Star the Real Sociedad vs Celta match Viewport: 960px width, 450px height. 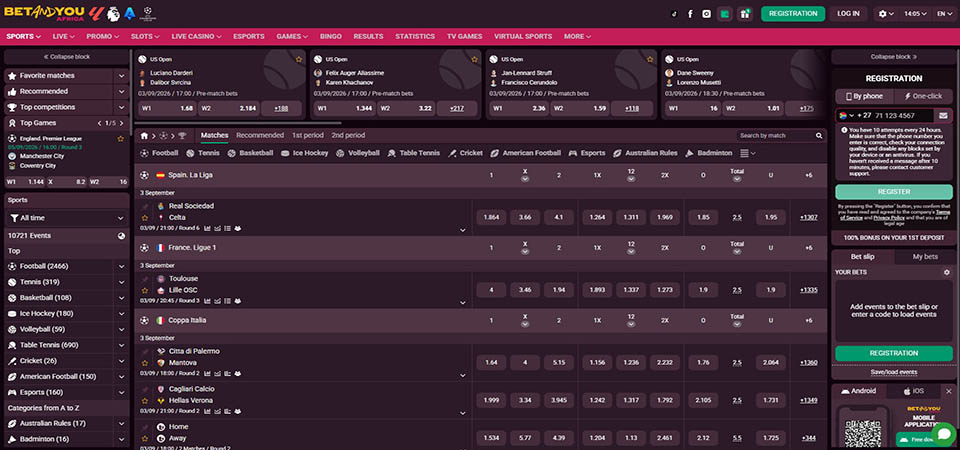coord(145,217)
